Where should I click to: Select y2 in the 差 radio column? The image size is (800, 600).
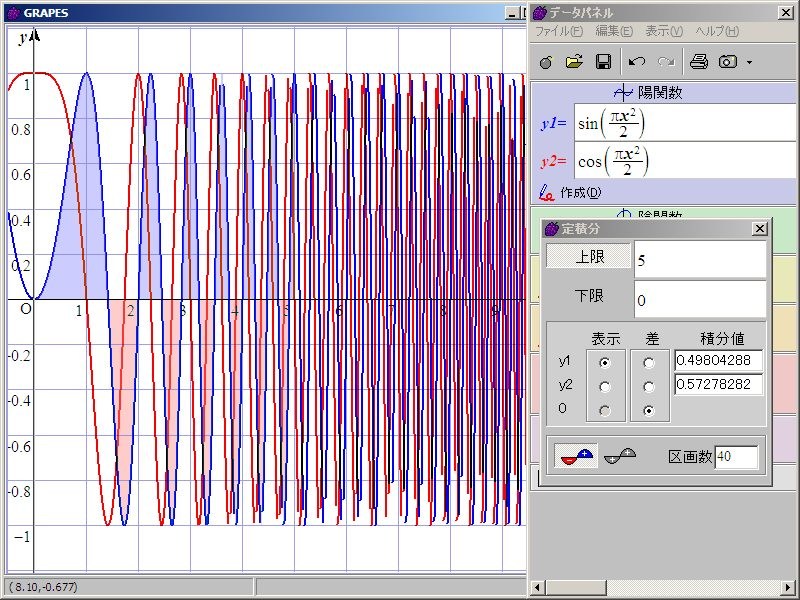pyautogui.click(x=650, y=386)
